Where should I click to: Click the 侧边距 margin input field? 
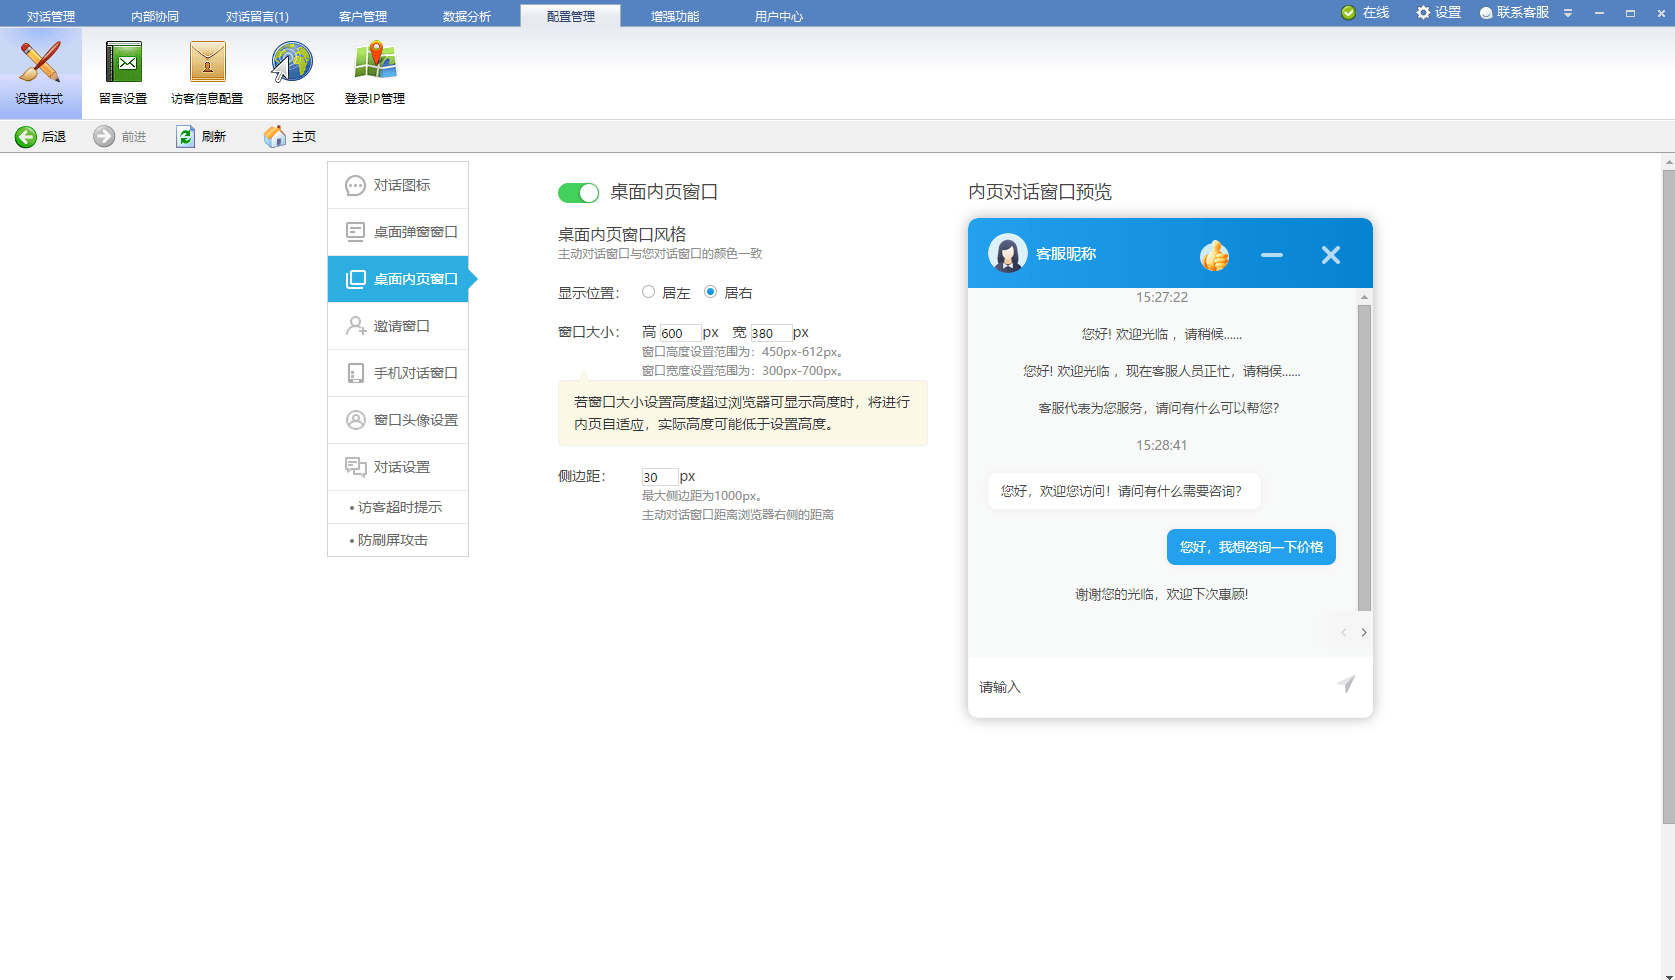660,477
